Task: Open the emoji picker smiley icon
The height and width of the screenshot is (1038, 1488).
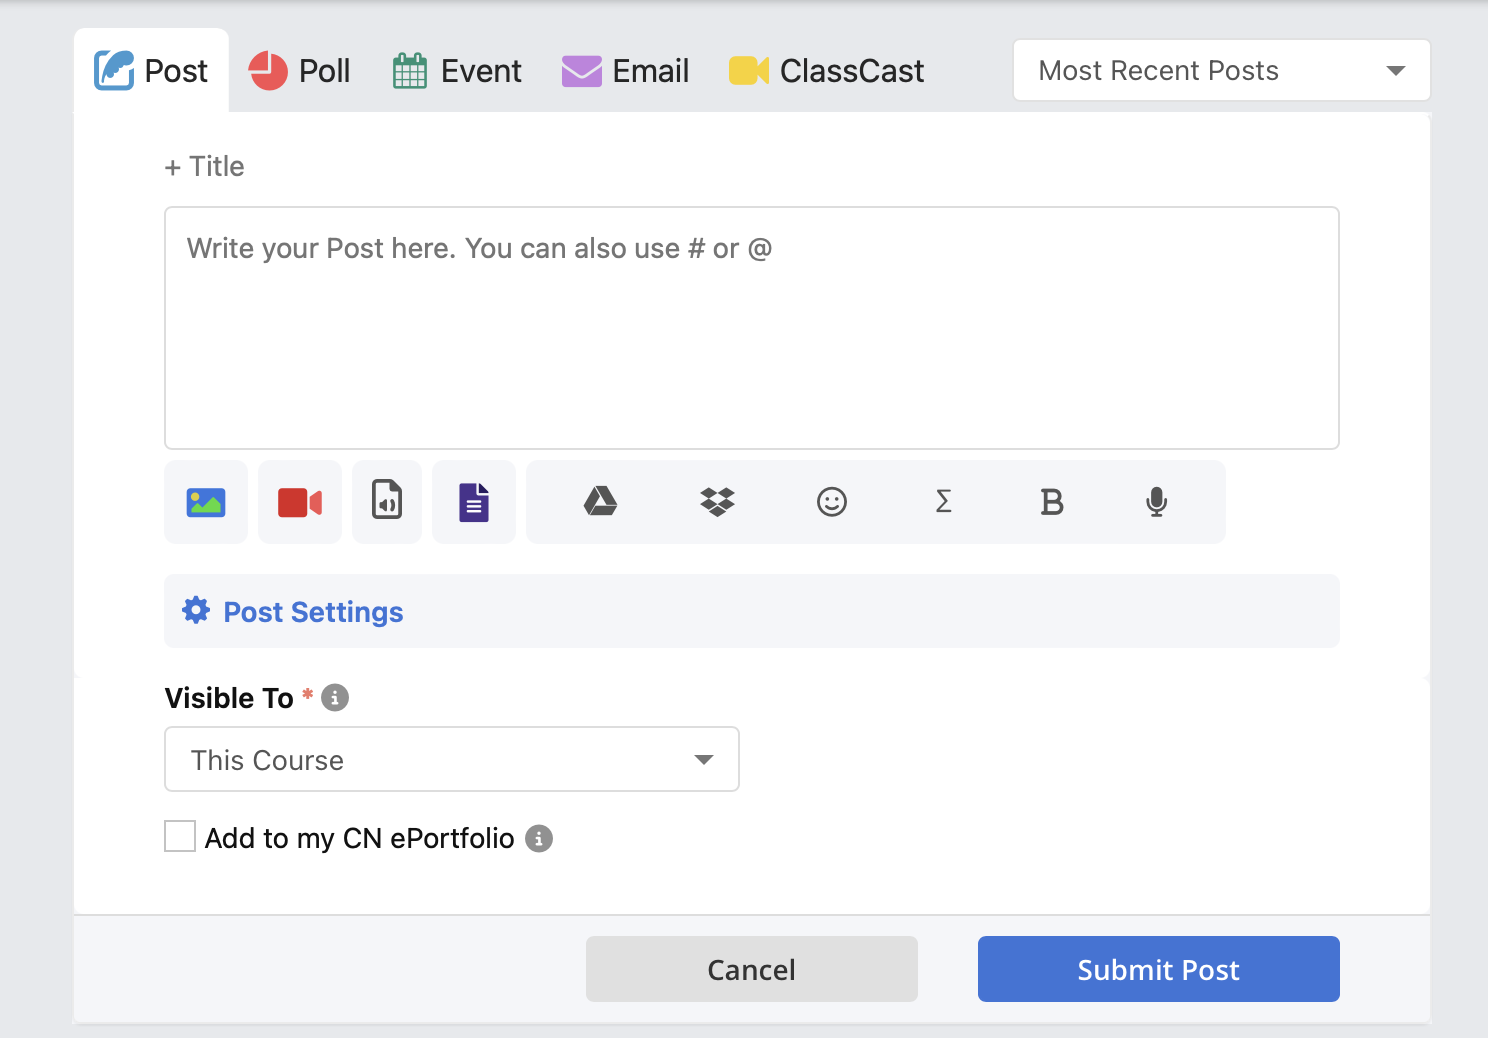Action: click(832, 501)
